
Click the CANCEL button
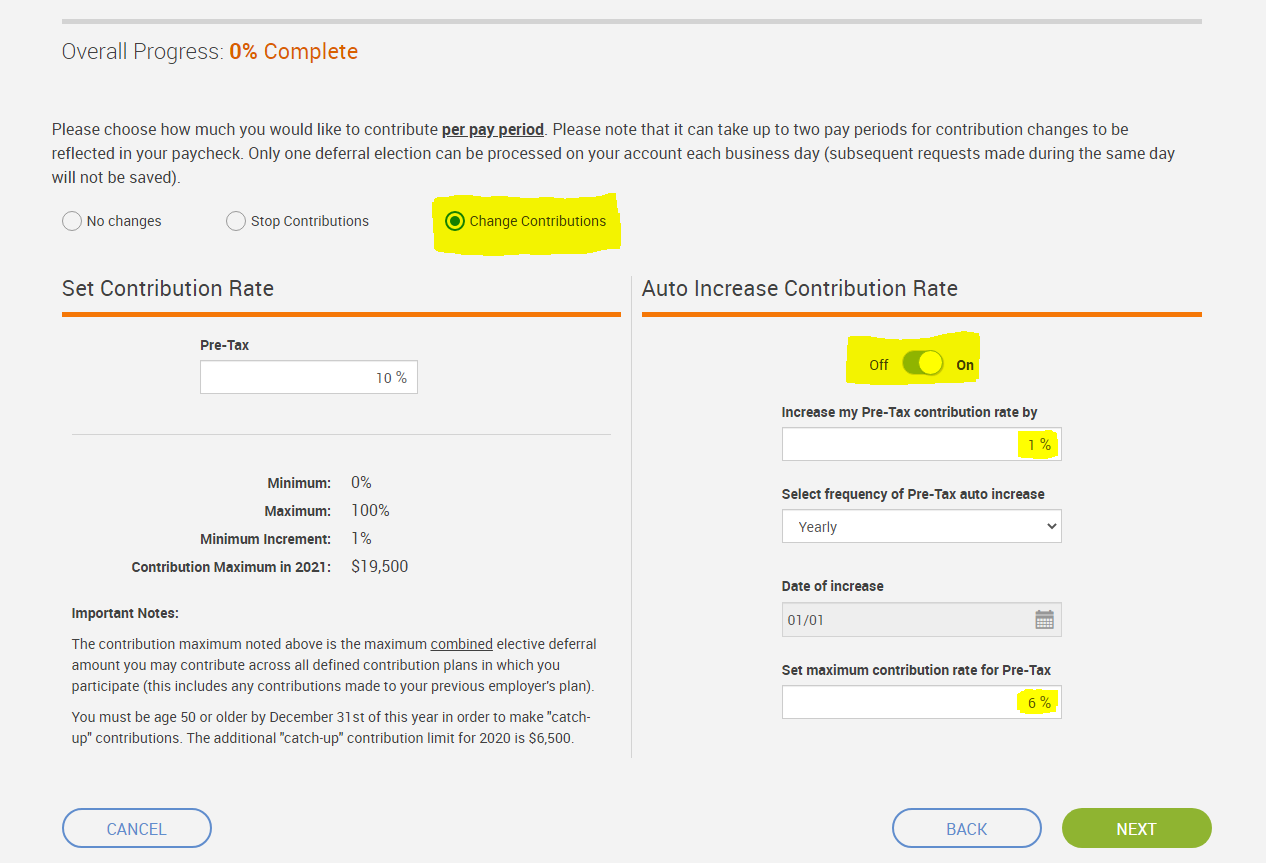(x=137, y=828)
